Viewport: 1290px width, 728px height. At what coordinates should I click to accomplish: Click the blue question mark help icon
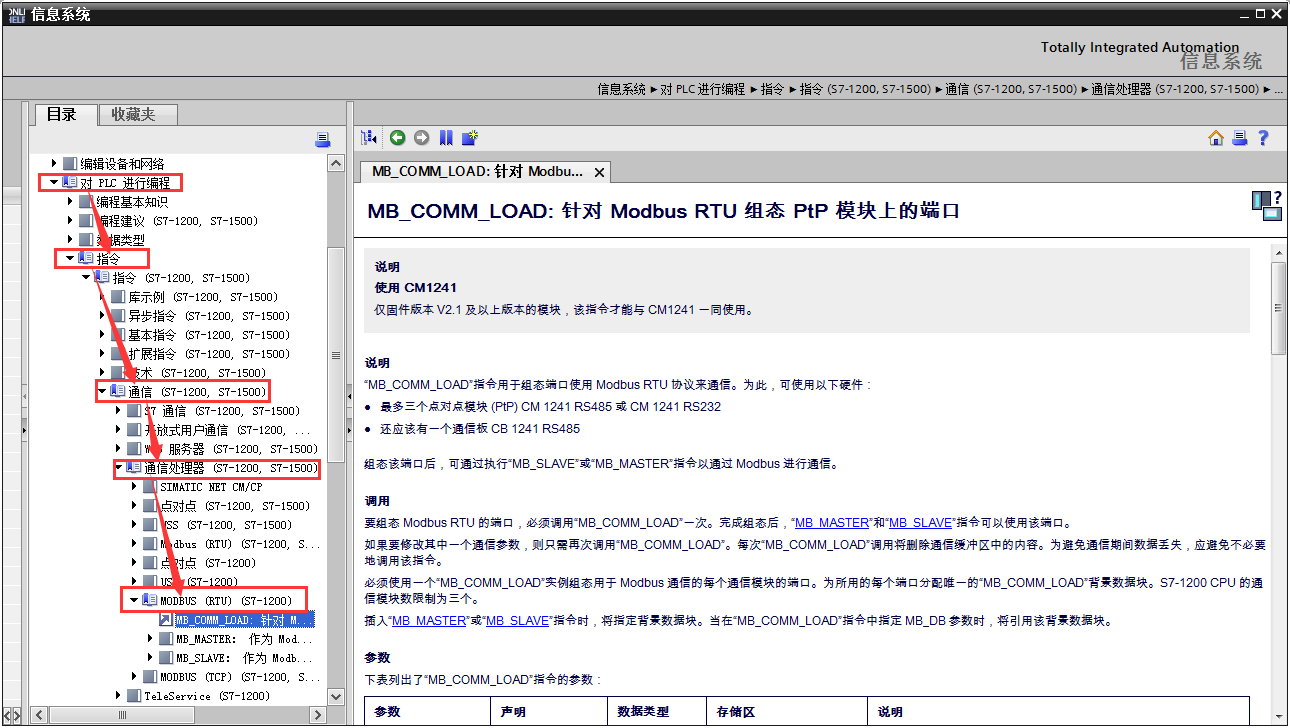click(x=1263, y=138)
